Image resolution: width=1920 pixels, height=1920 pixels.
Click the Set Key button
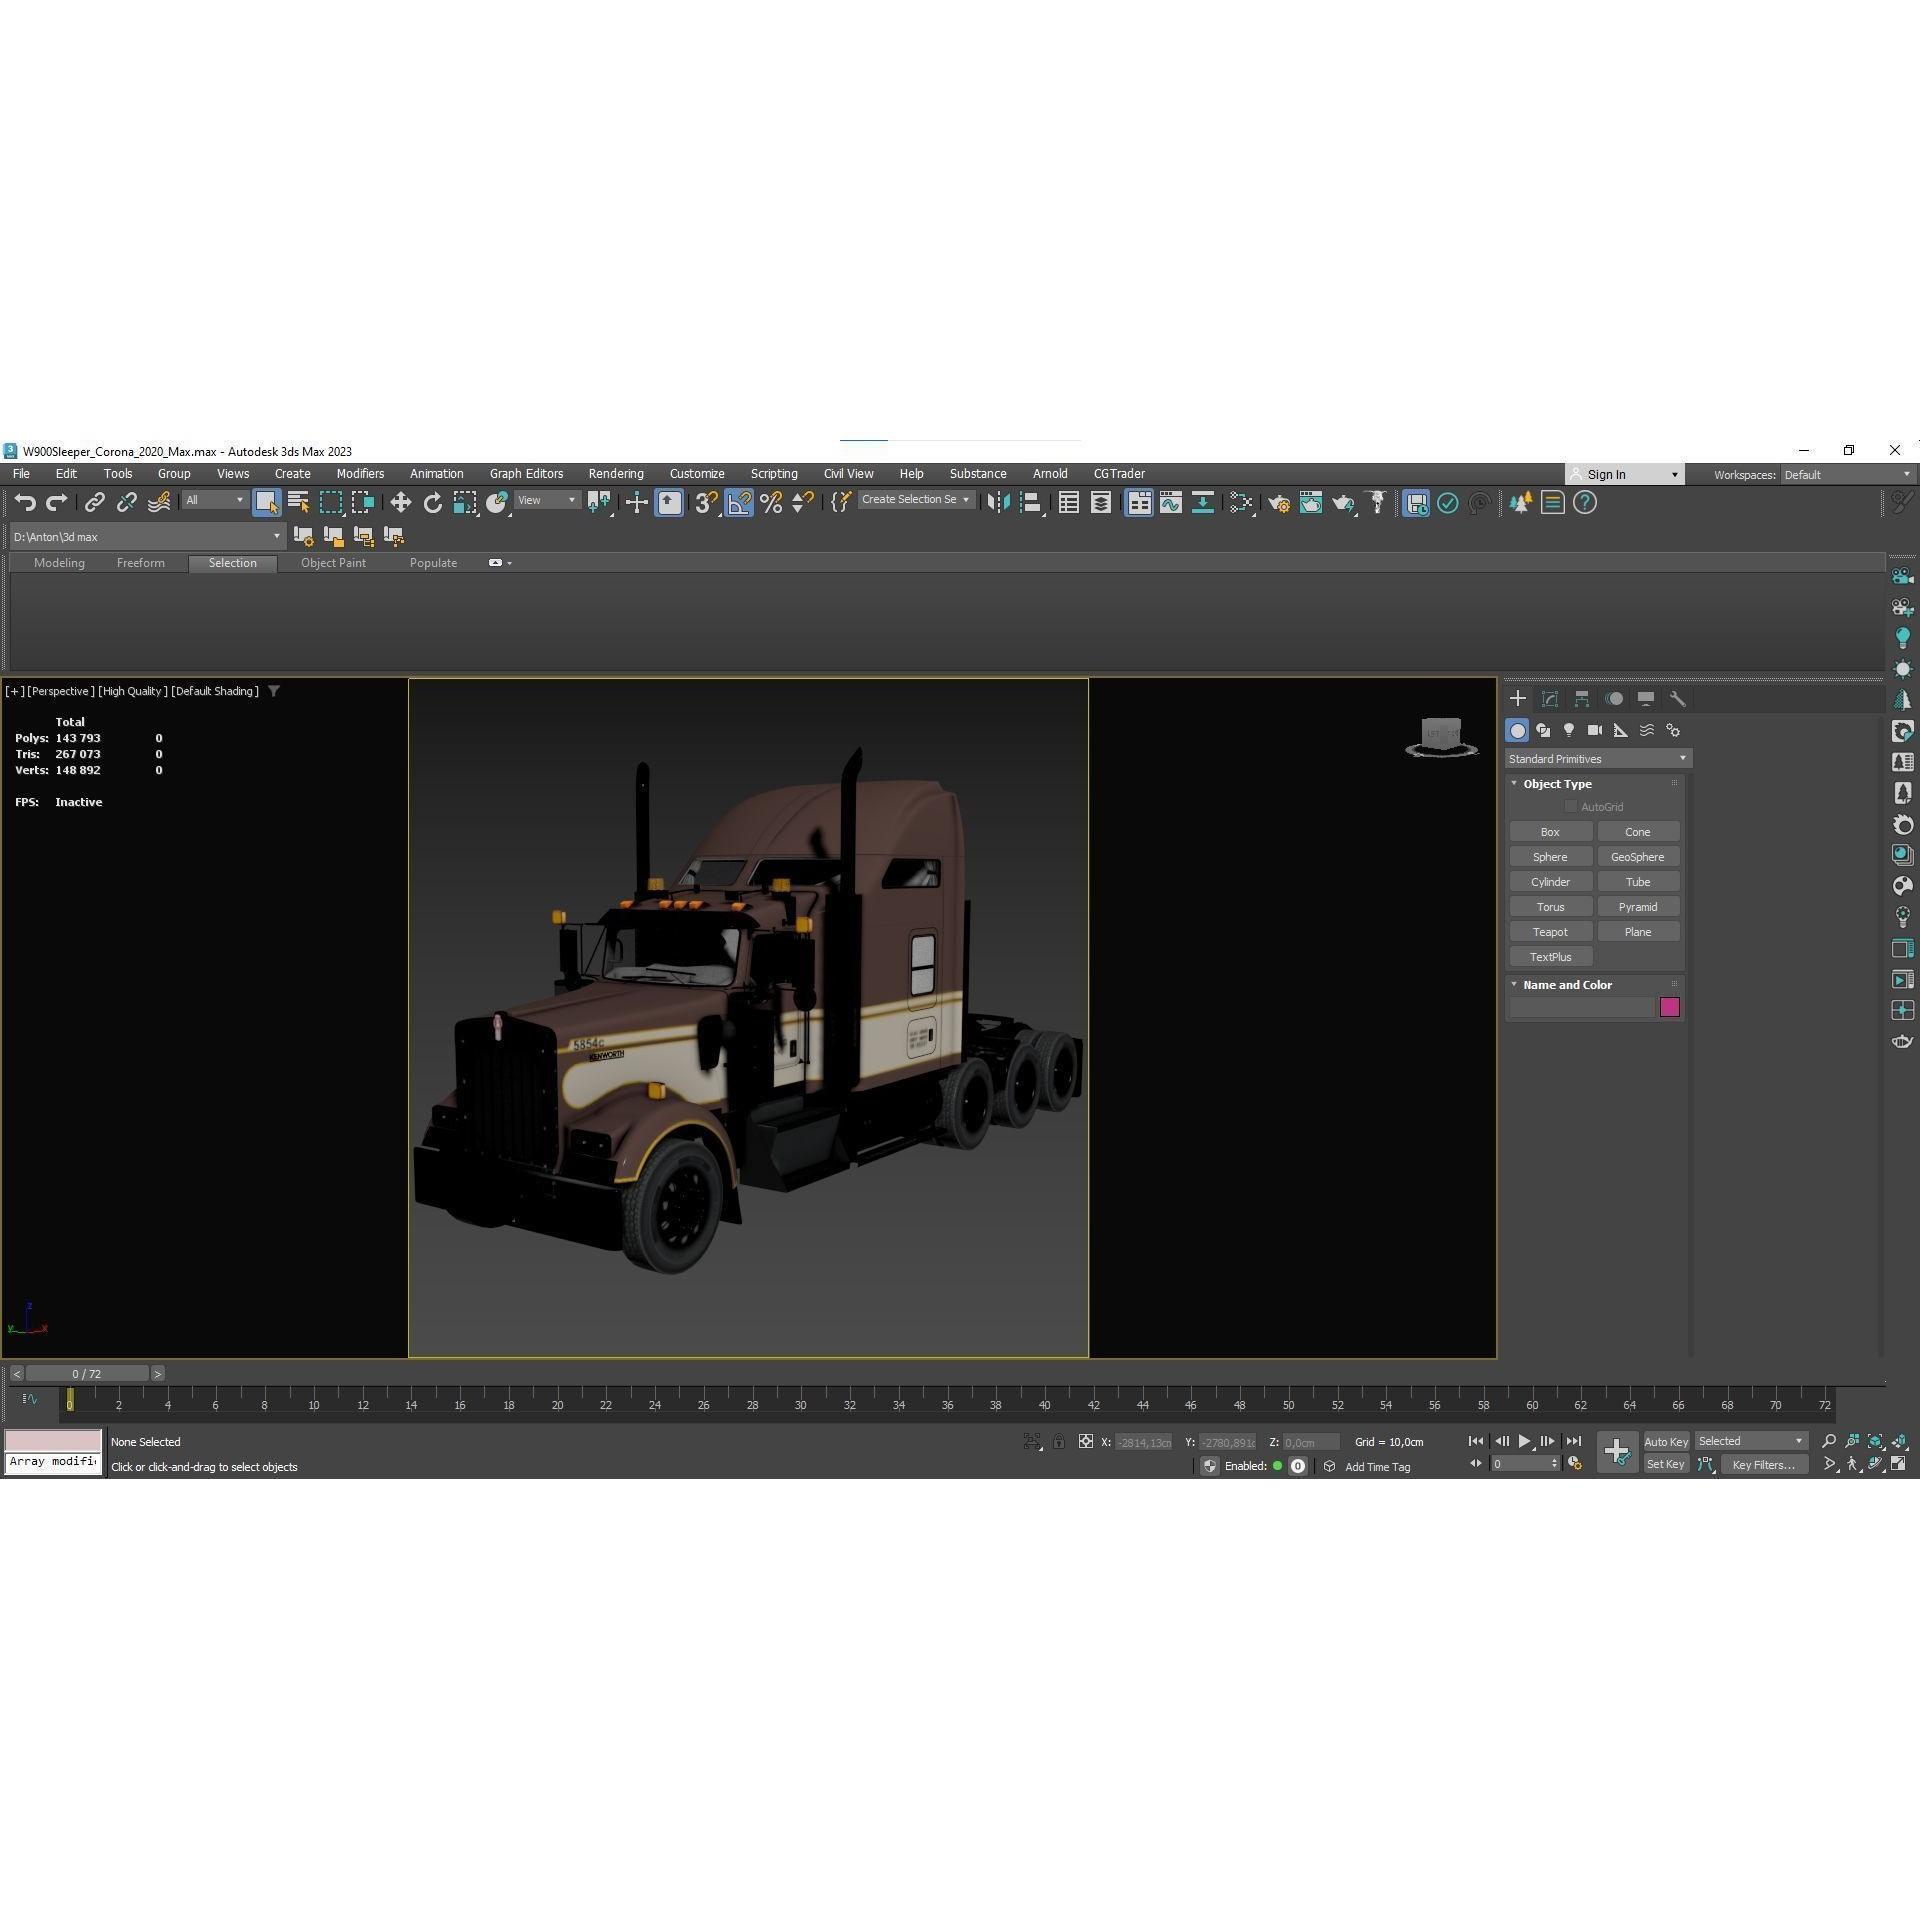click(1666, 1463)
